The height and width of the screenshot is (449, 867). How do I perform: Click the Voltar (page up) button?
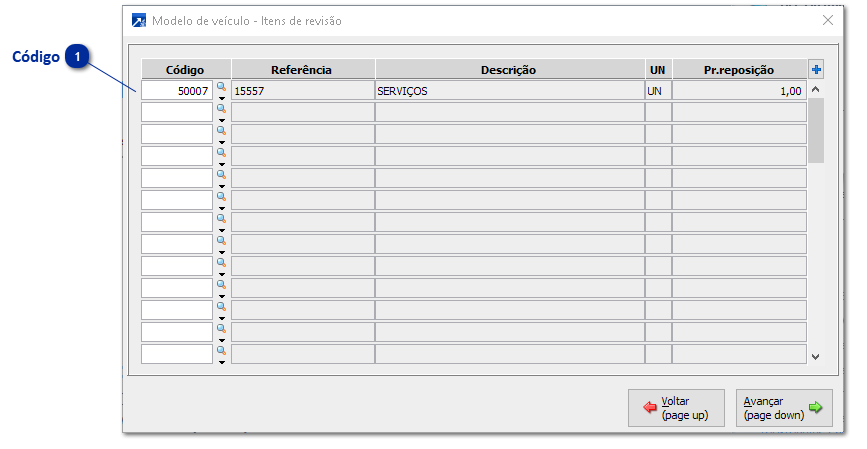tap(676, 408)
